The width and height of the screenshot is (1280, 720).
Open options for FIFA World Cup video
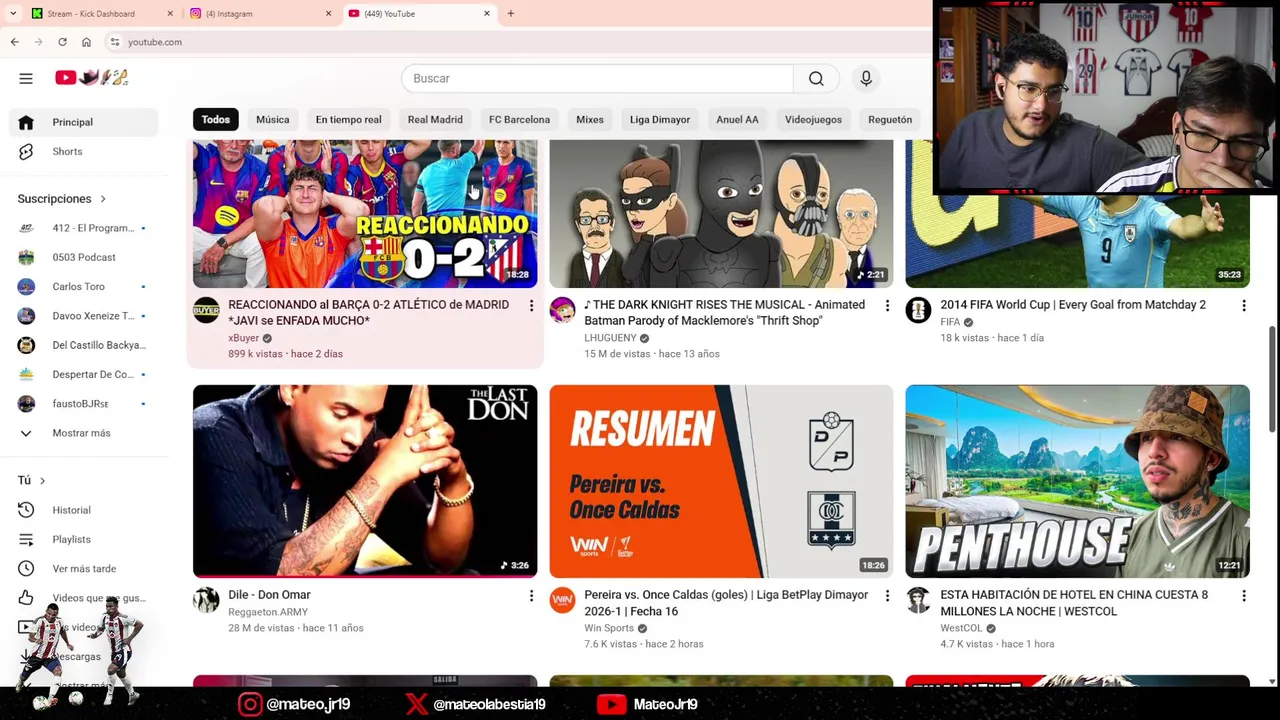(x=1244, y=306)
